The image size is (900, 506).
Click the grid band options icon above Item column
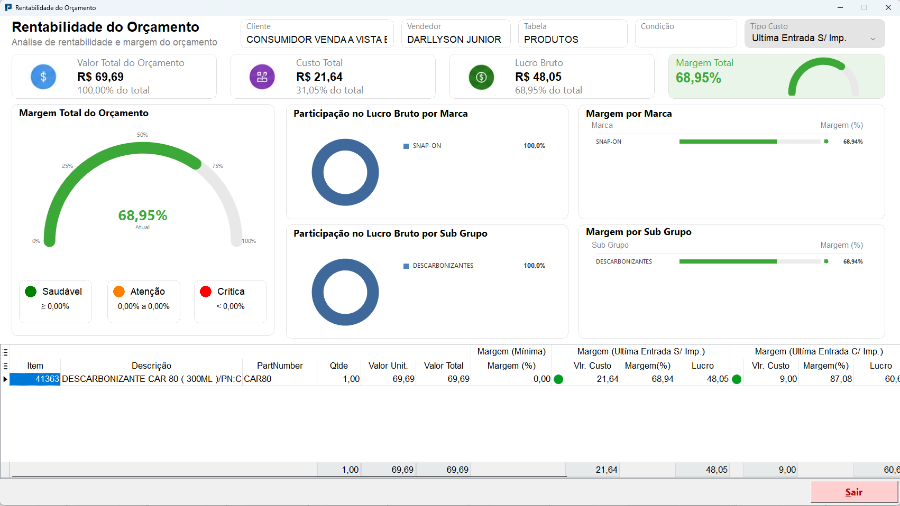tap(5, 352)
